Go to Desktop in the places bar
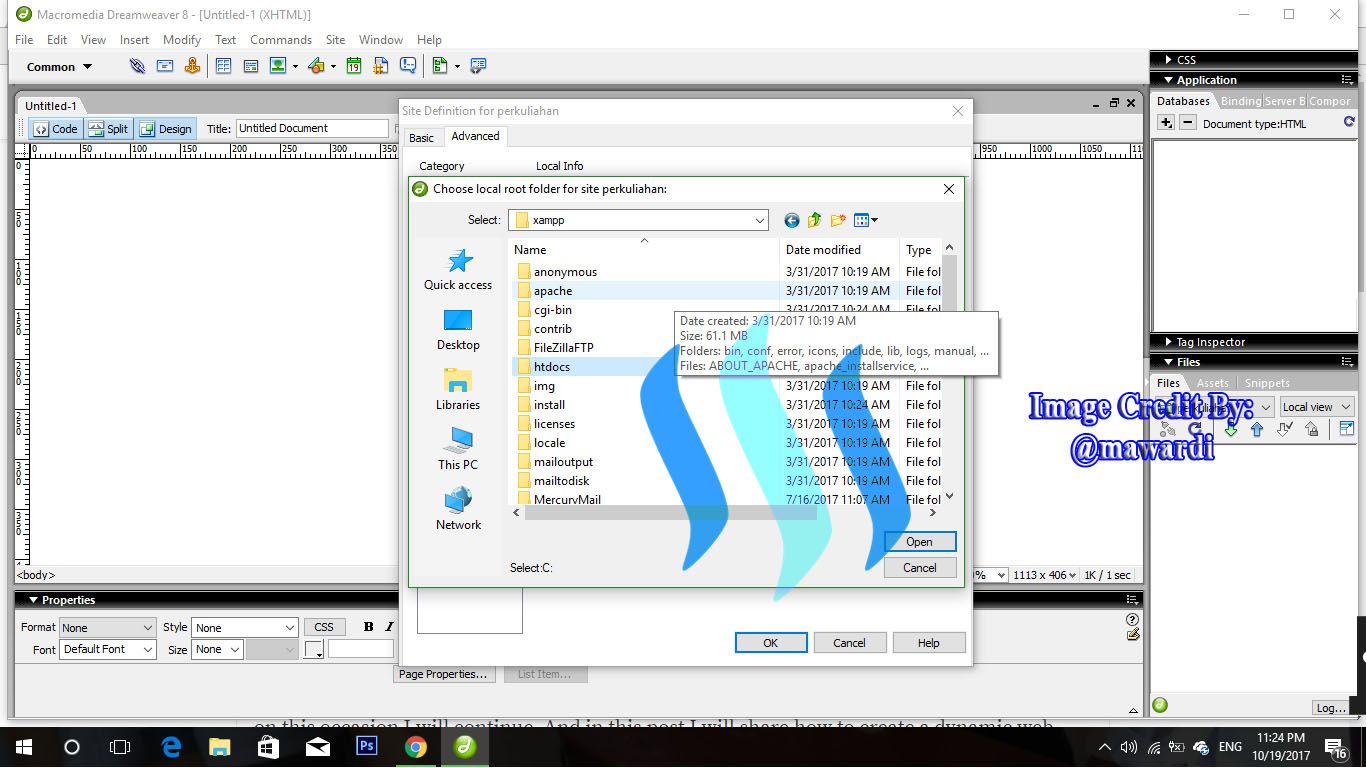This screenshot has width=1366, height=768. [458, 330]
